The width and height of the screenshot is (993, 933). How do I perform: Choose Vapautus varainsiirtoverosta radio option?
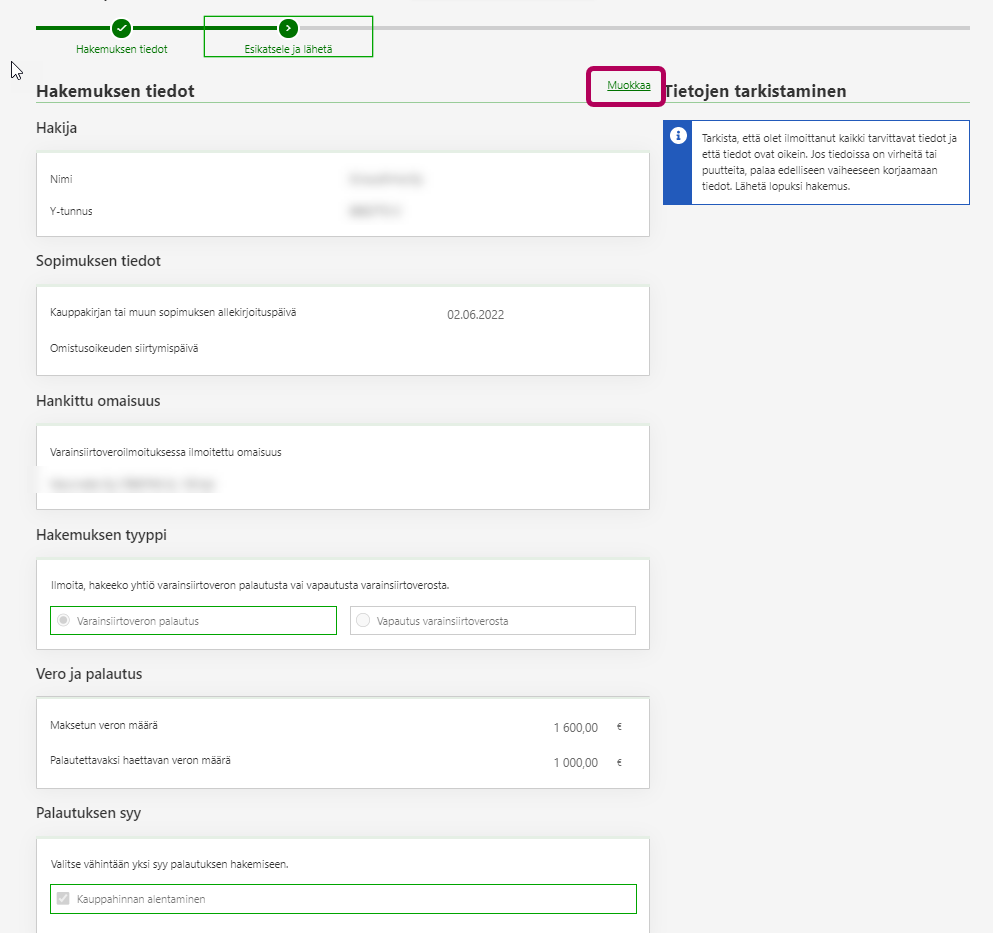tap(362, 621)
